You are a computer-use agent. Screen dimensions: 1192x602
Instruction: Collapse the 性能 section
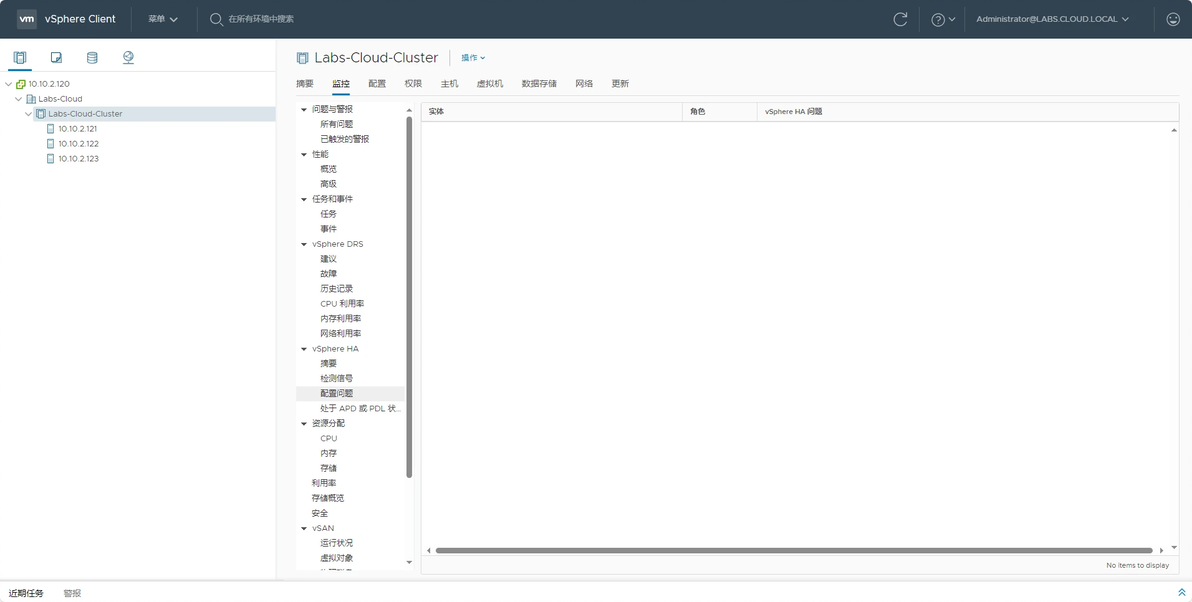(304, 154)
